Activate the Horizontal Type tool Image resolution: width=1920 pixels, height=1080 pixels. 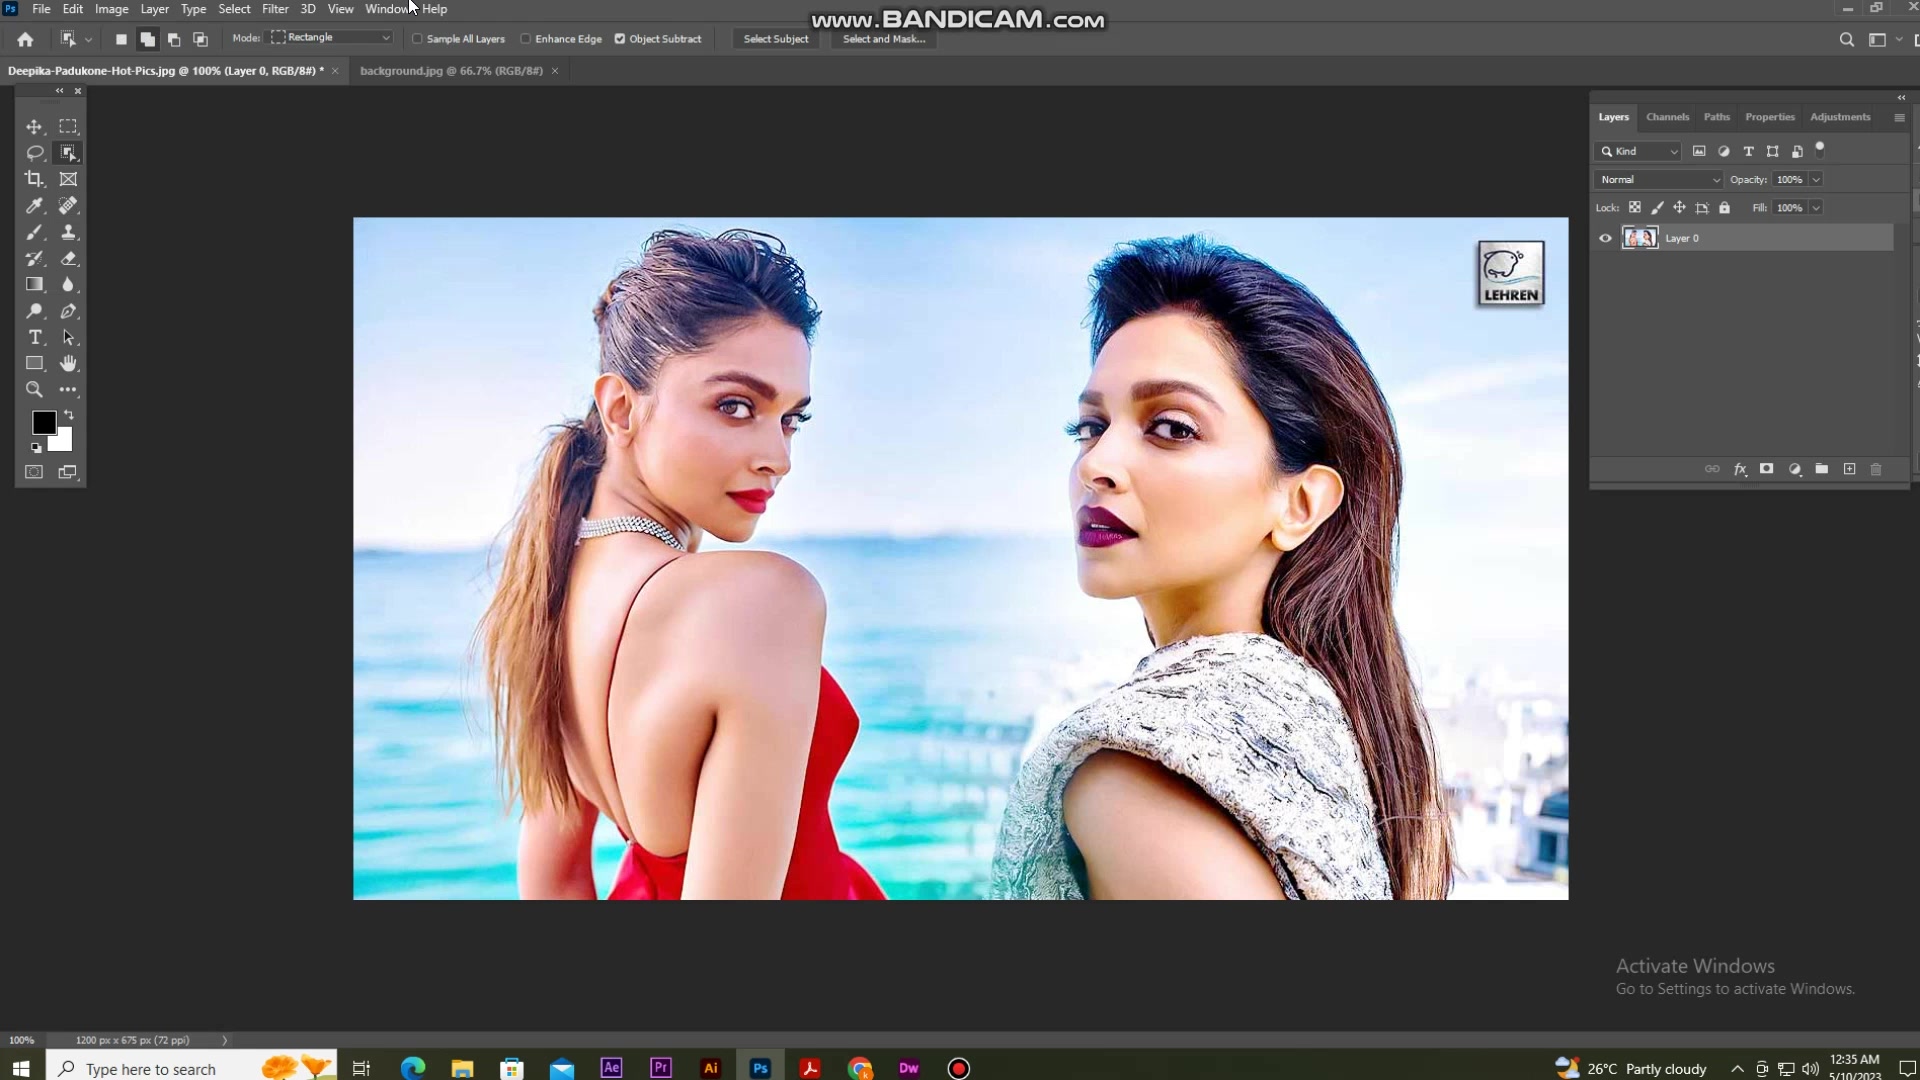point(34,337)
